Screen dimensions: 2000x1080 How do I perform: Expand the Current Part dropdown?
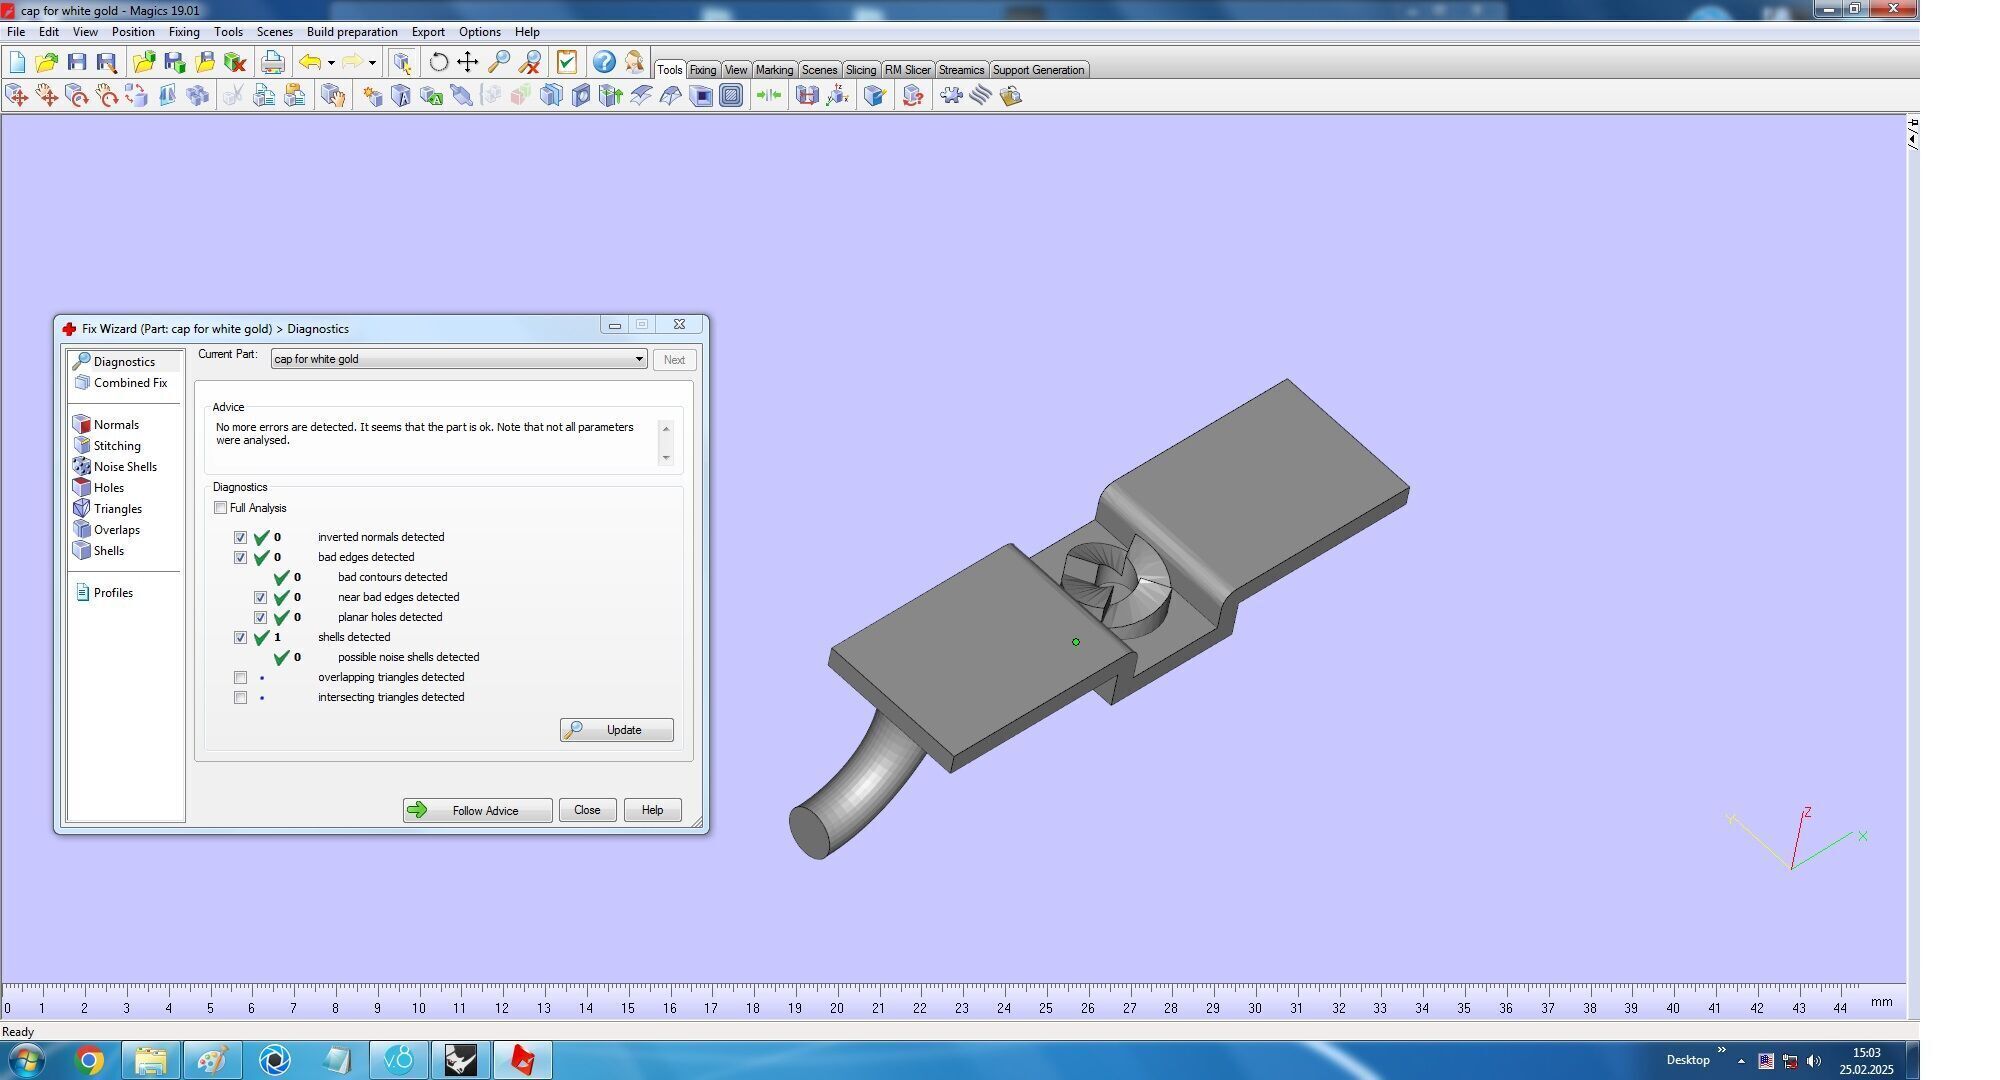[x=638, y=359]
